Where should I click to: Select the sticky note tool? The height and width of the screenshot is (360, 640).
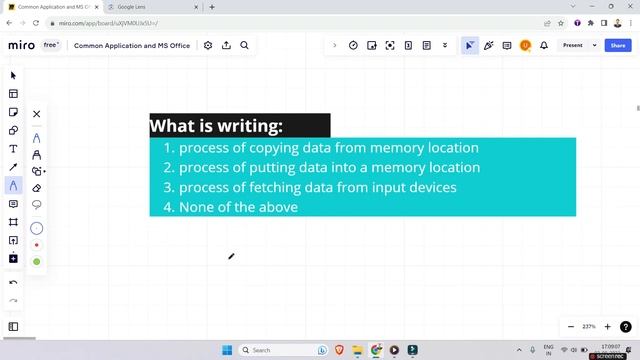pos(13,112)
